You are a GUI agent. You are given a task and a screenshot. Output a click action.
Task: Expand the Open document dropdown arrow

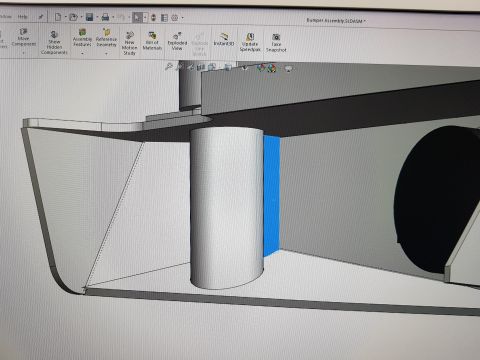81,17
